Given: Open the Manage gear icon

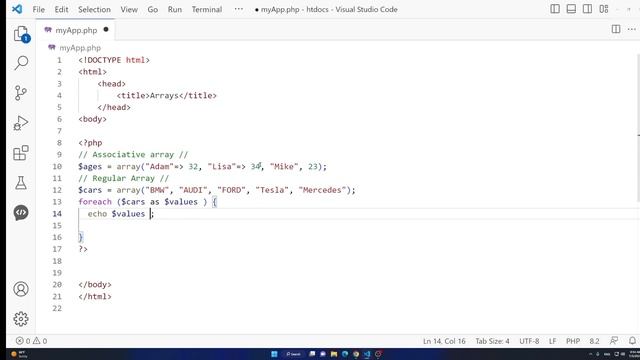Looking at the screenshot, I should pyautogui.click(x=21, y=319).
